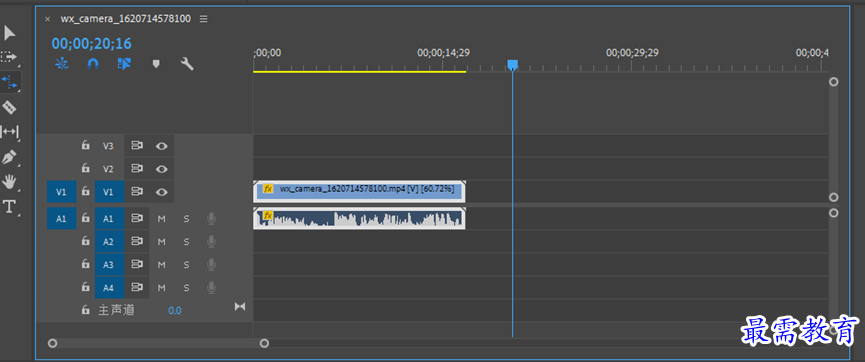Screen dimensions: 865x362
Task: Open Timeline Display Settings wrench
Action: click(x=187, y=64)
